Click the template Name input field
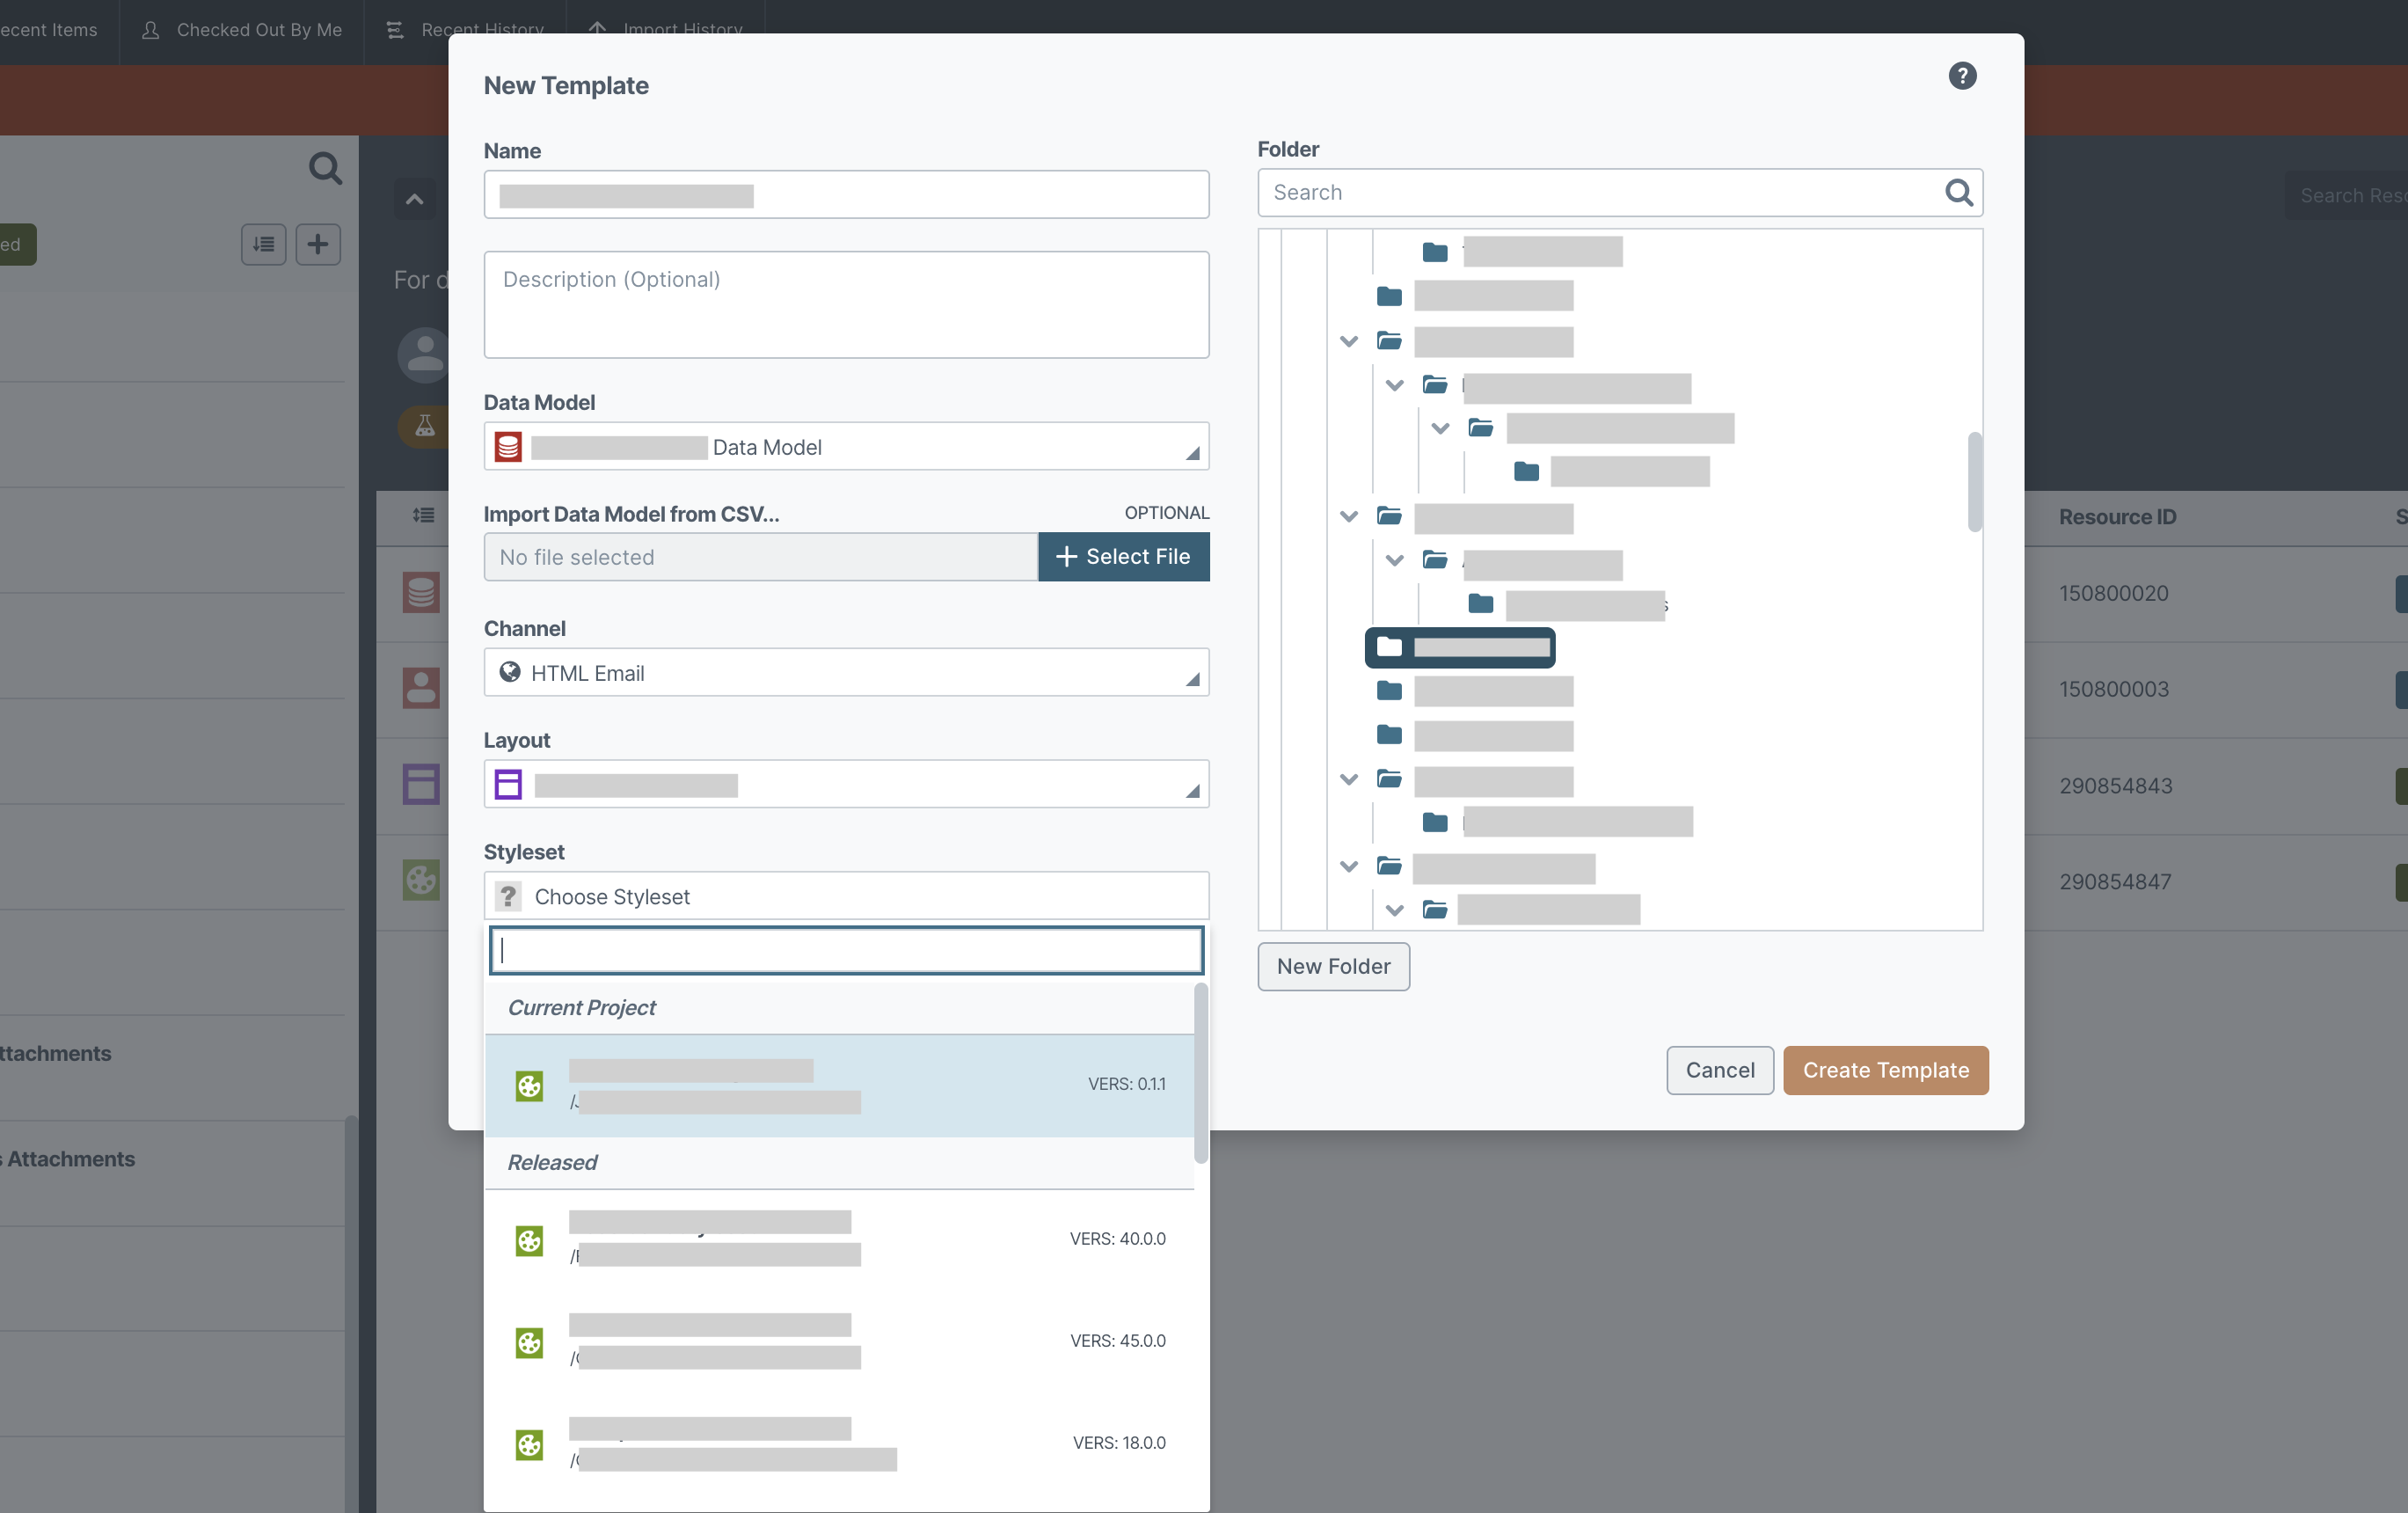2408x1513 pixels. pos(846,195)
